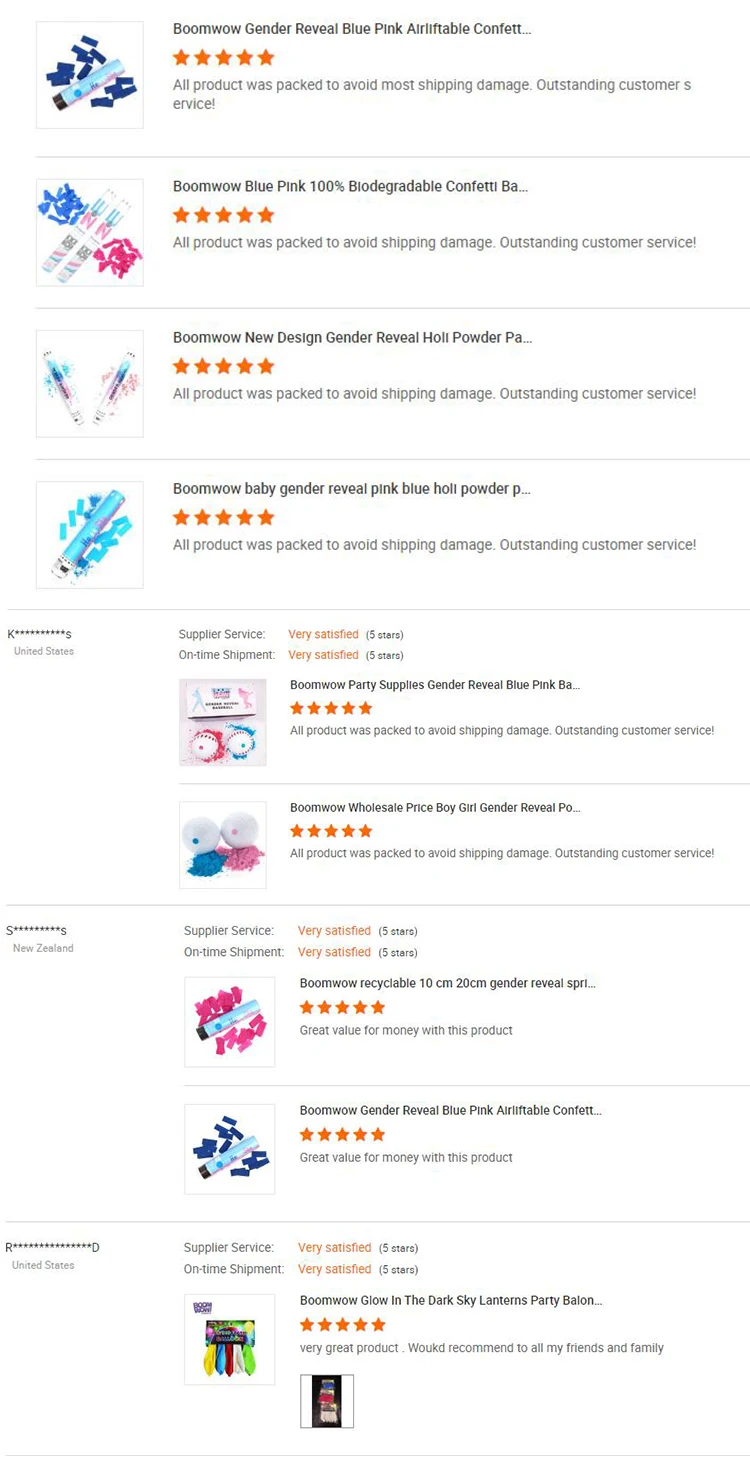Open 'Boomwow recyclable 10 cm 20cm gender reveal' link
This screenshot has height=1462, width=750.
[x=448, y=983]
